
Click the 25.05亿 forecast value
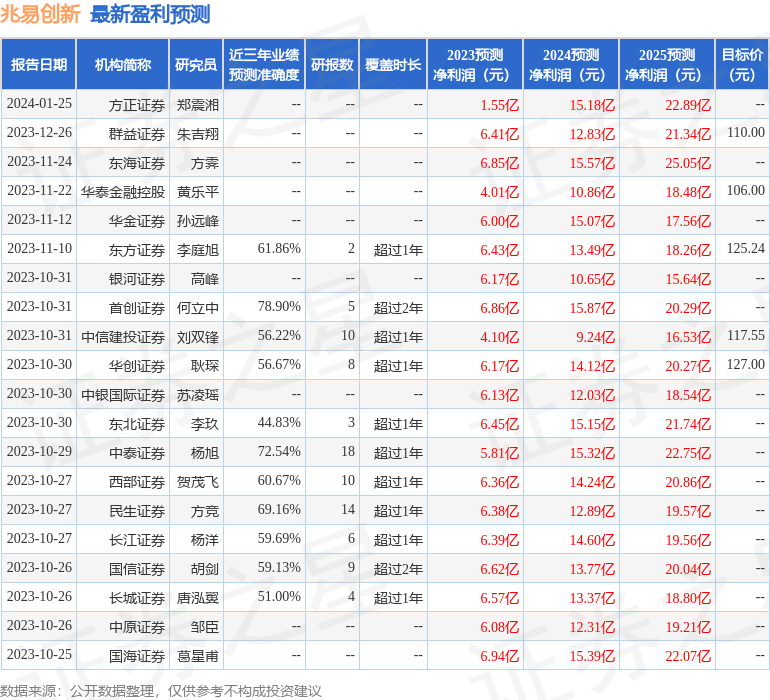click(x=688, y=163)
